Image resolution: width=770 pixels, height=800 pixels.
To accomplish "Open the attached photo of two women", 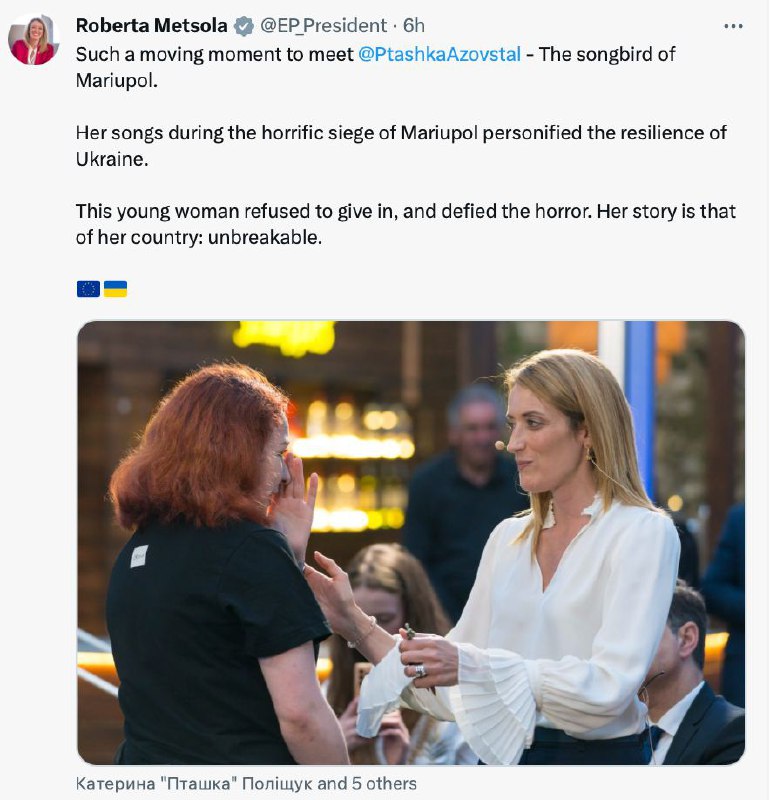I will click(x=410, y=542).
